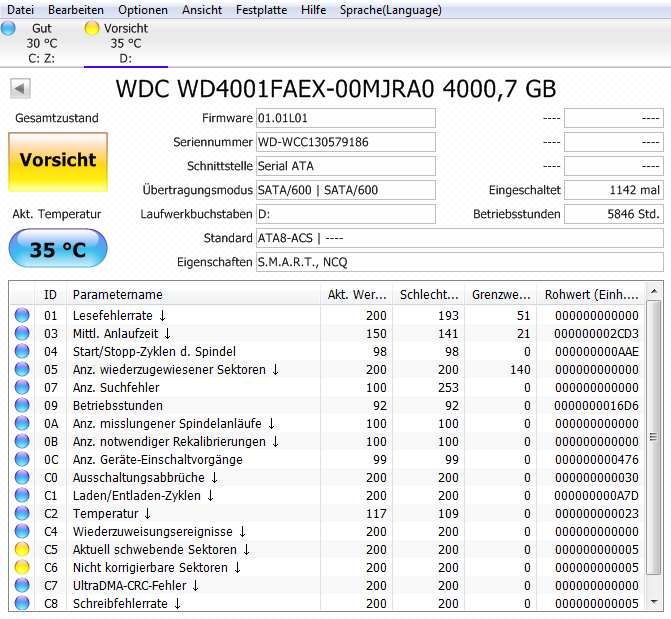Click the Firmware field 01.01L01
This screenshot has width=671, height=619.
[346, 118]
